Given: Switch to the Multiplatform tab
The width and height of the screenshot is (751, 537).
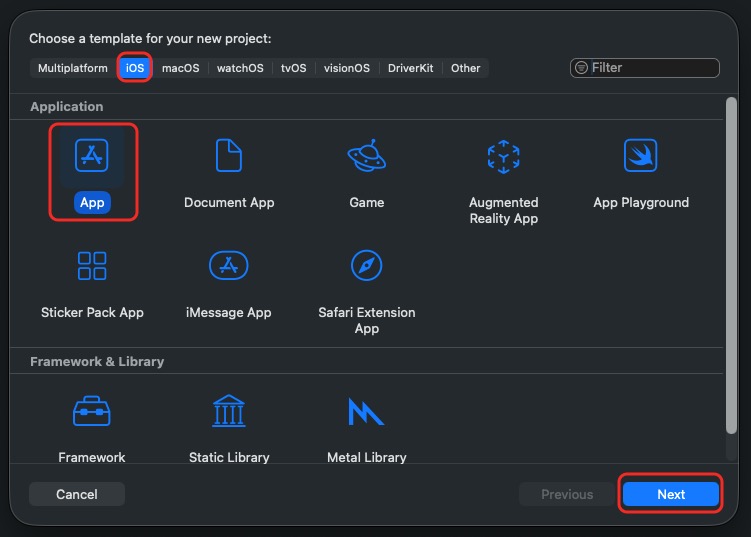Looking at the screenshot, I should pyautogui.click(x=73, y=68).
